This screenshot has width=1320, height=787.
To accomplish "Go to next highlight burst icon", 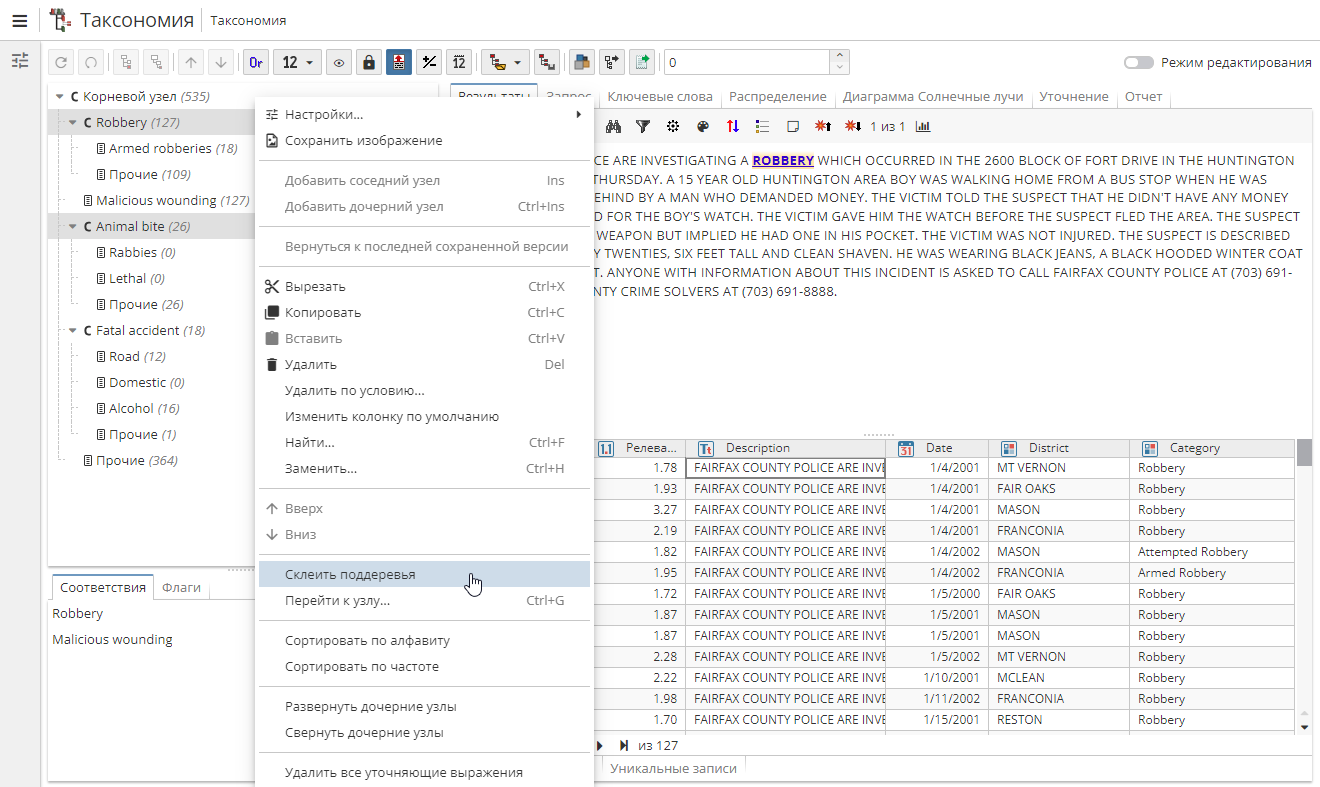I will [853, 127].
